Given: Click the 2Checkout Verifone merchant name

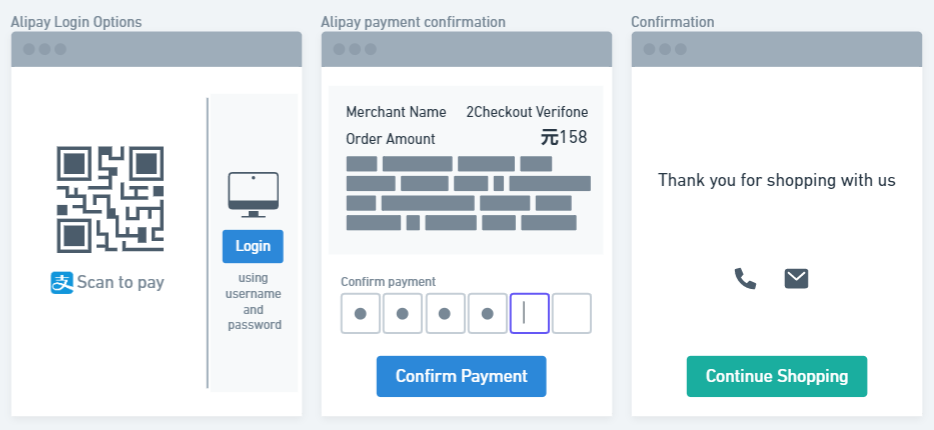Looking at the screenshot, I should pos(527,112).
